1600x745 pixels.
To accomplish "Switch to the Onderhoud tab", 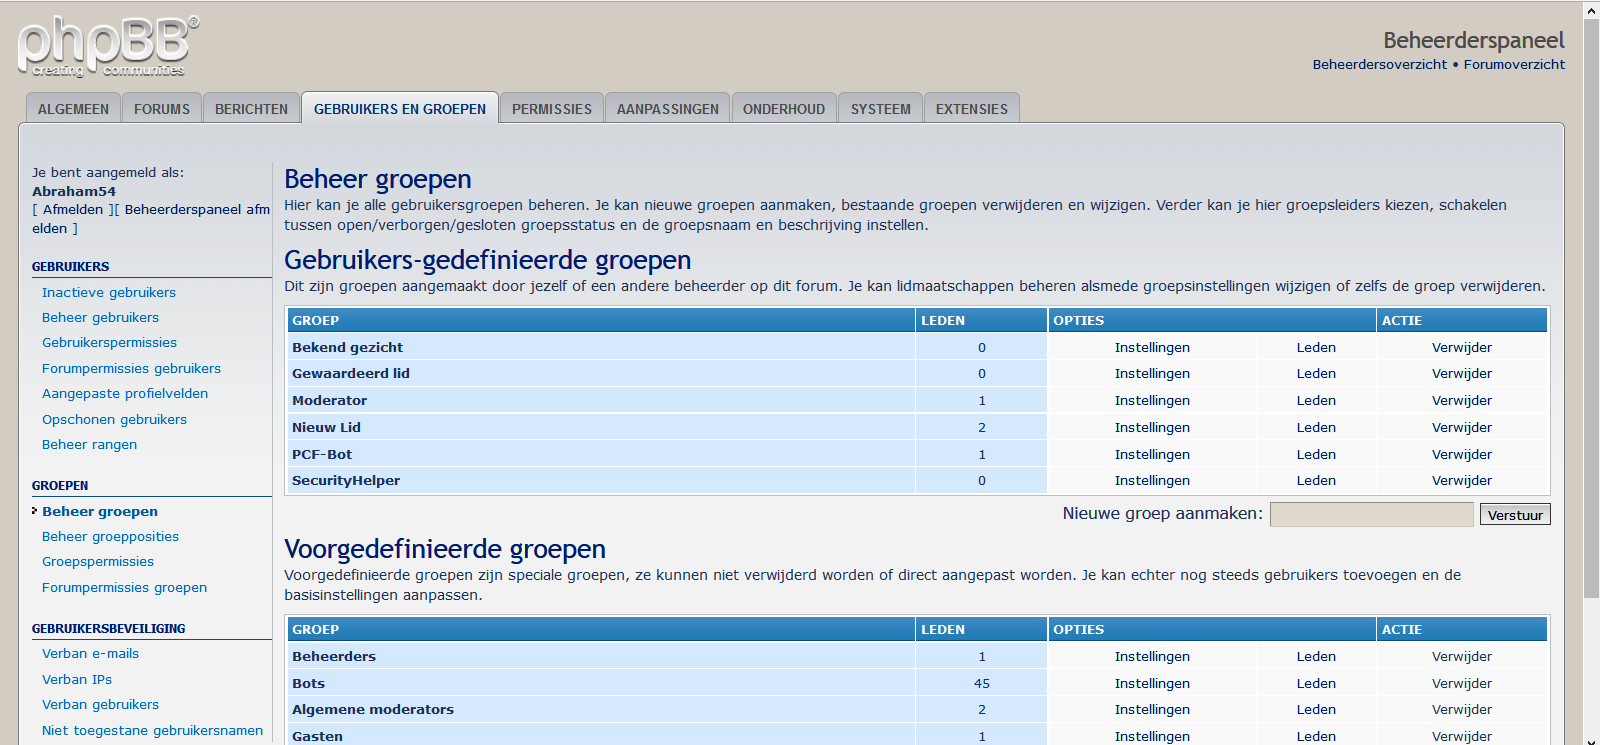I will tap(784, 108).
